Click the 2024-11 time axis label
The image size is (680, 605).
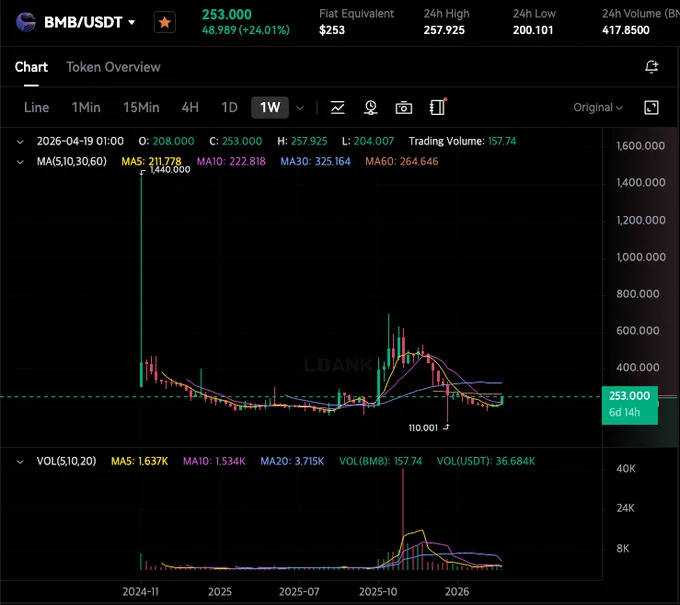point(141,592)
